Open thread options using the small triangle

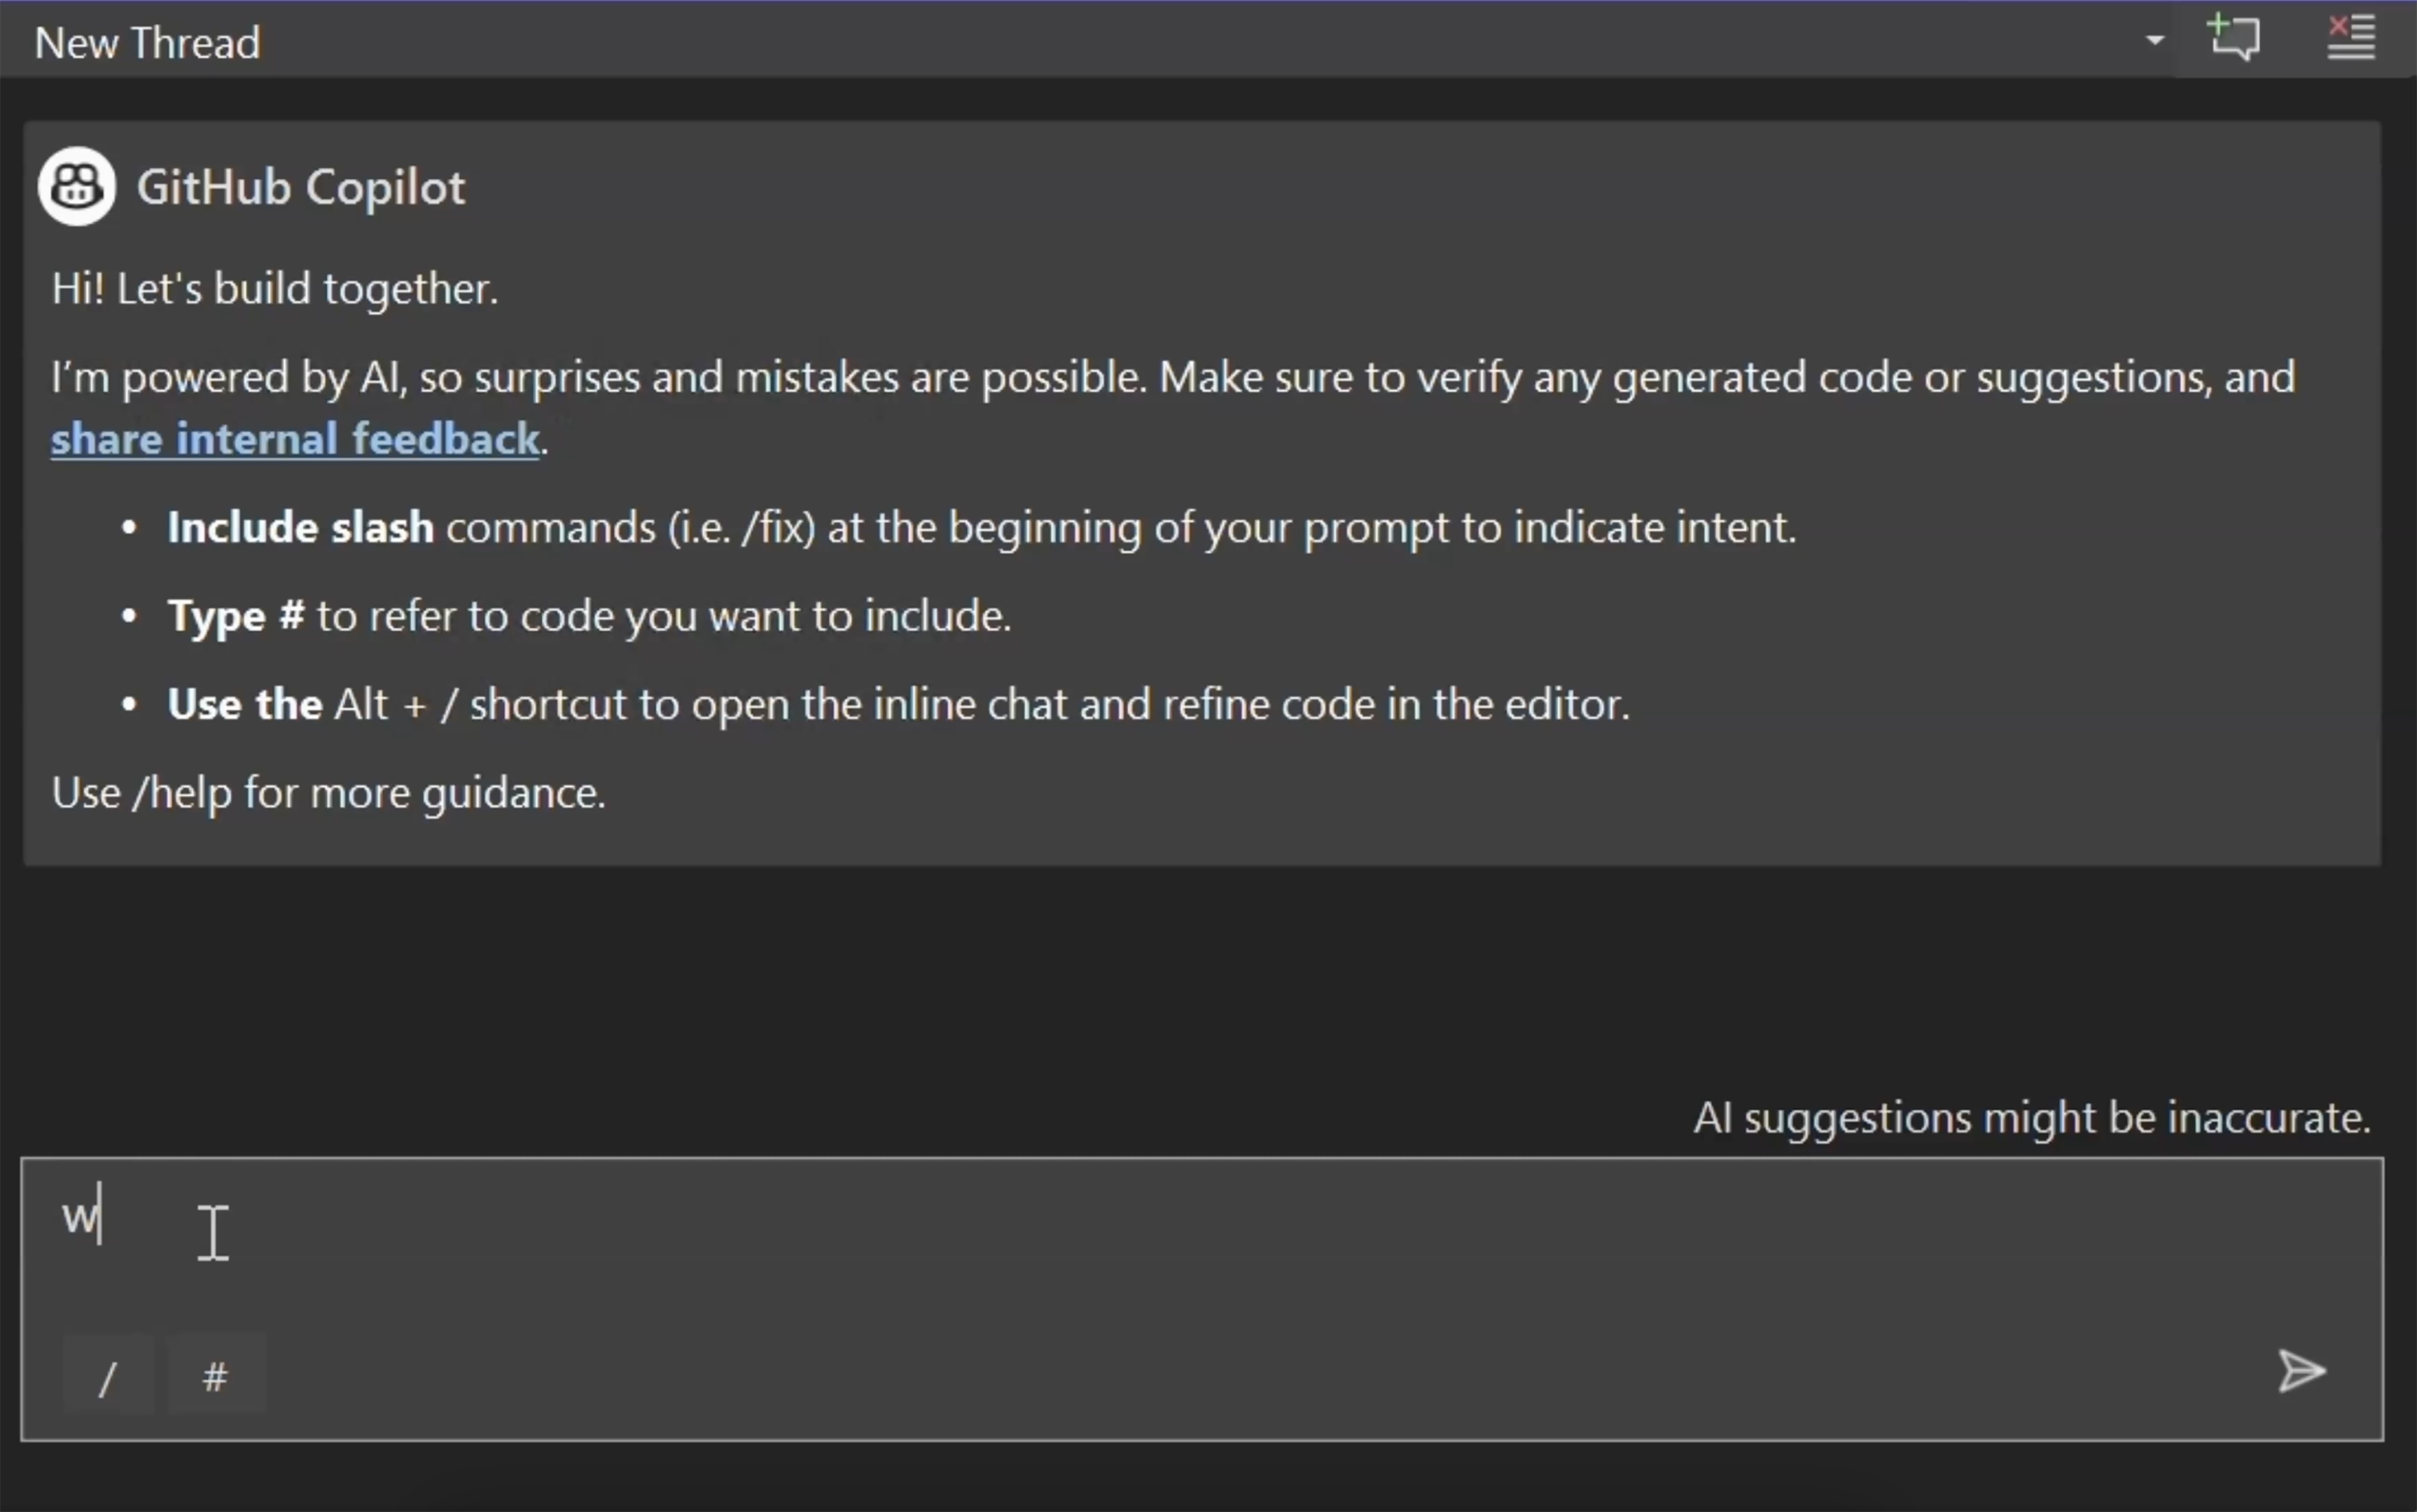[2155, 40]
